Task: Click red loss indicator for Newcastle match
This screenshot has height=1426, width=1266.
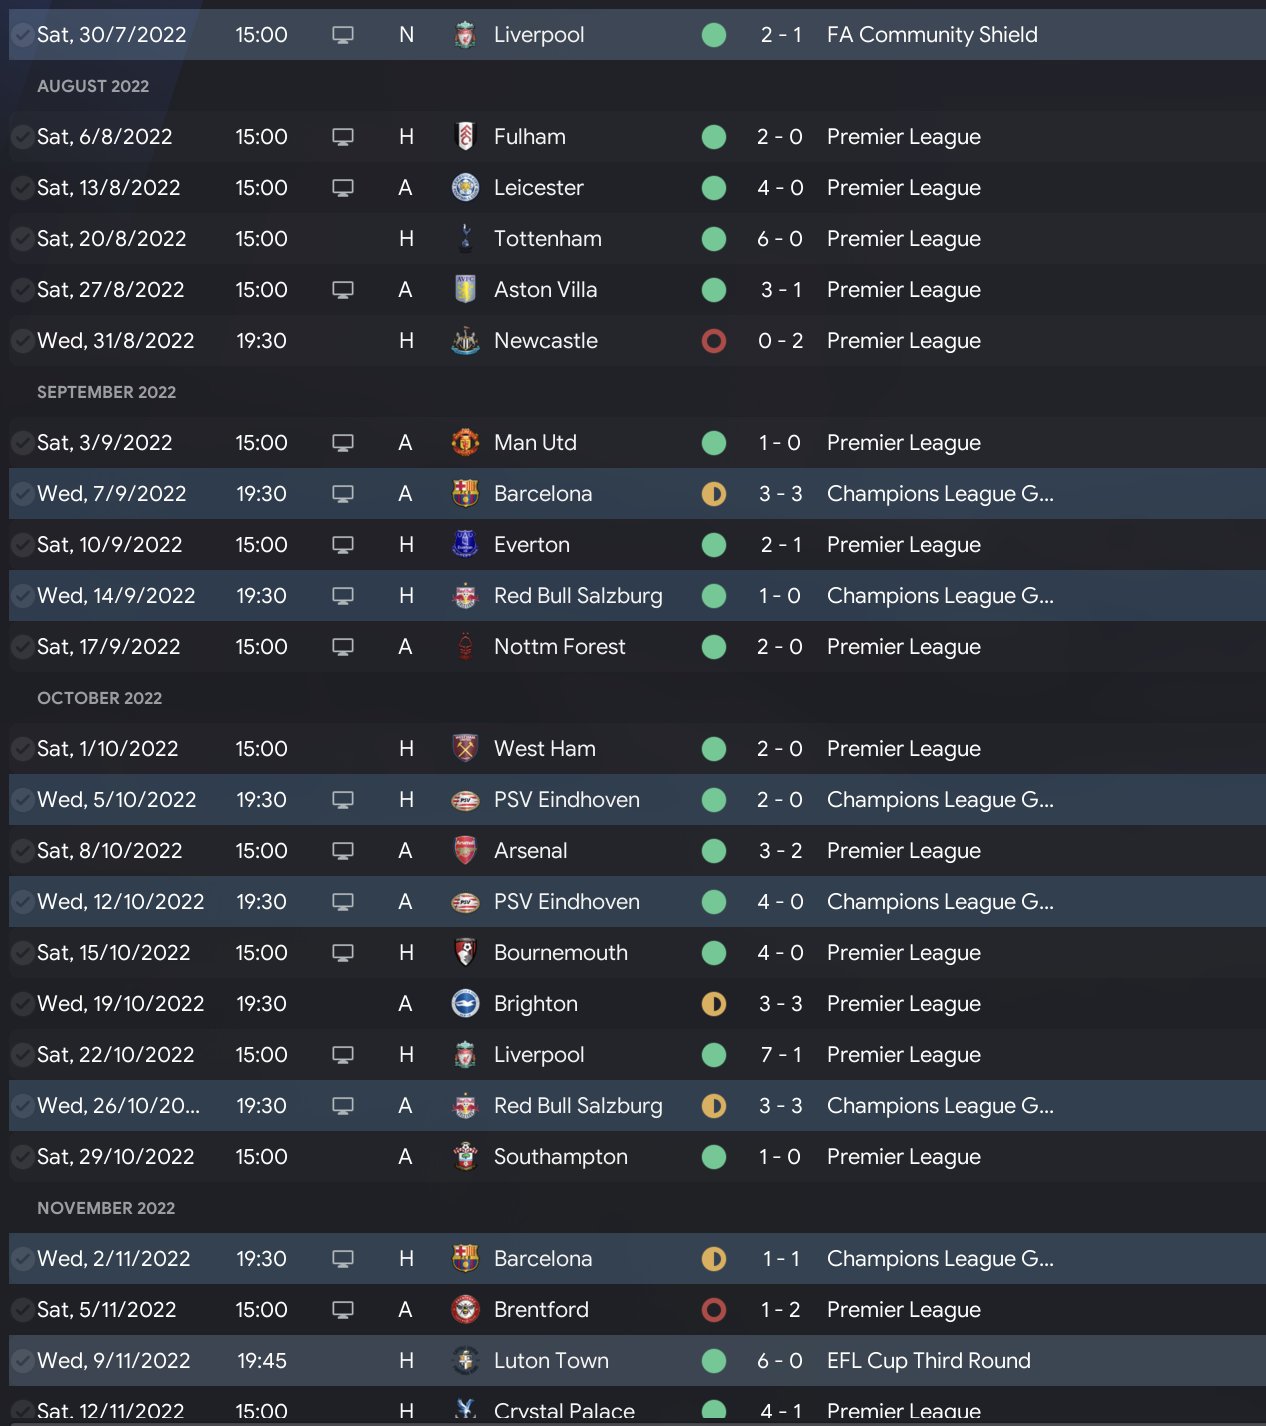Action: click(x=714, y=341)
